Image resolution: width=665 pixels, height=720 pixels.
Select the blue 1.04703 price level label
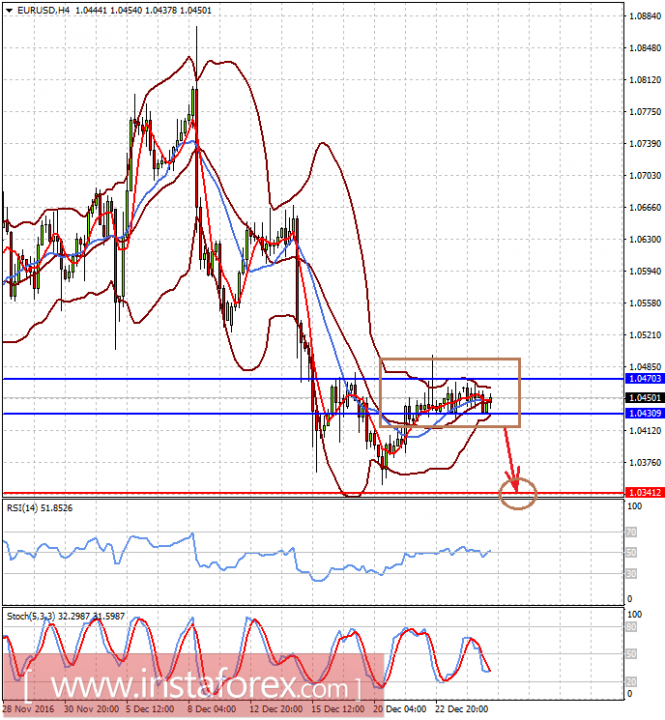[645, 379]
